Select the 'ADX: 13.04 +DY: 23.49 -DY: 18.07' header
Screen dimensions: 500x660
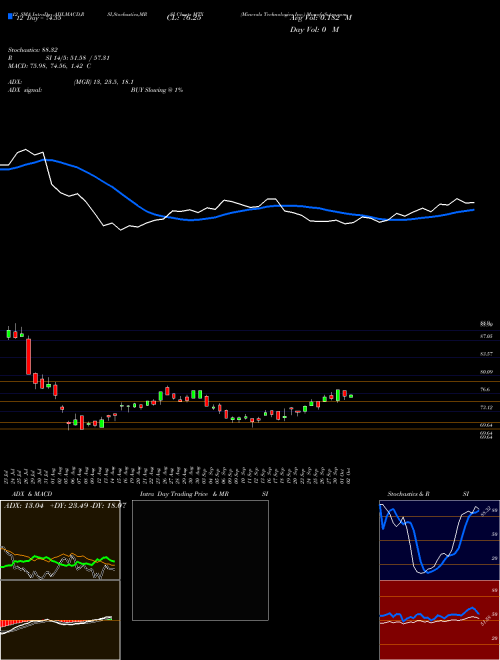pos(65,506)
